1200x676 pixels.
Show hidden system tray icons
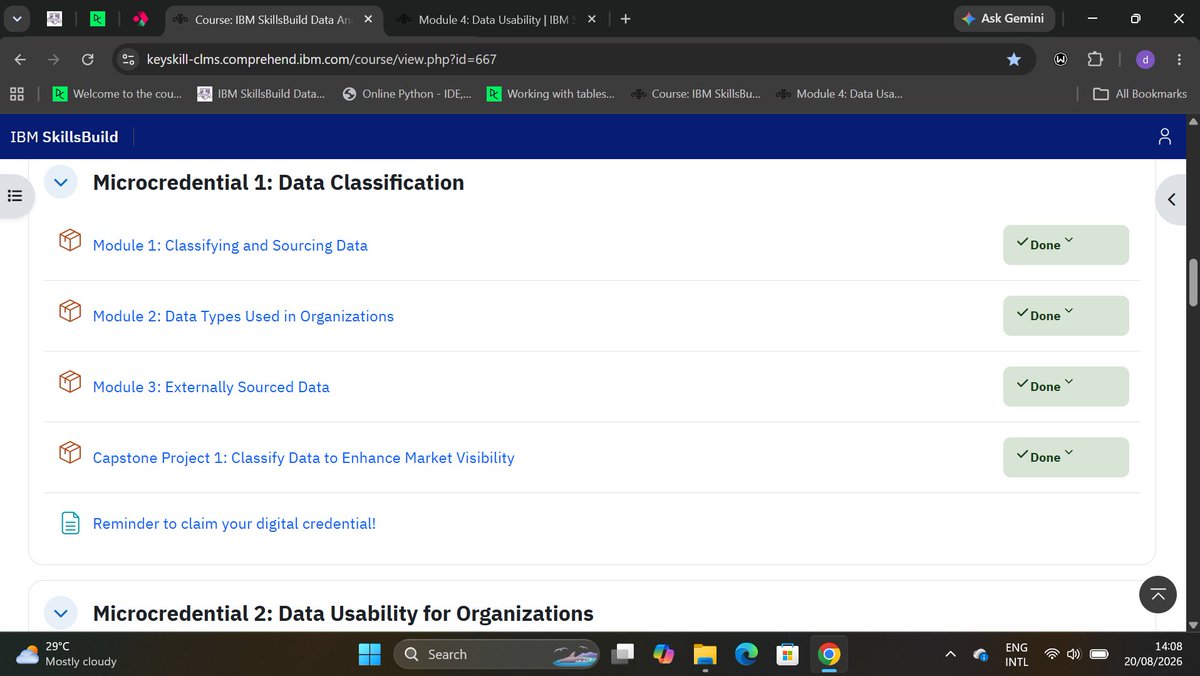pos(950,654)
